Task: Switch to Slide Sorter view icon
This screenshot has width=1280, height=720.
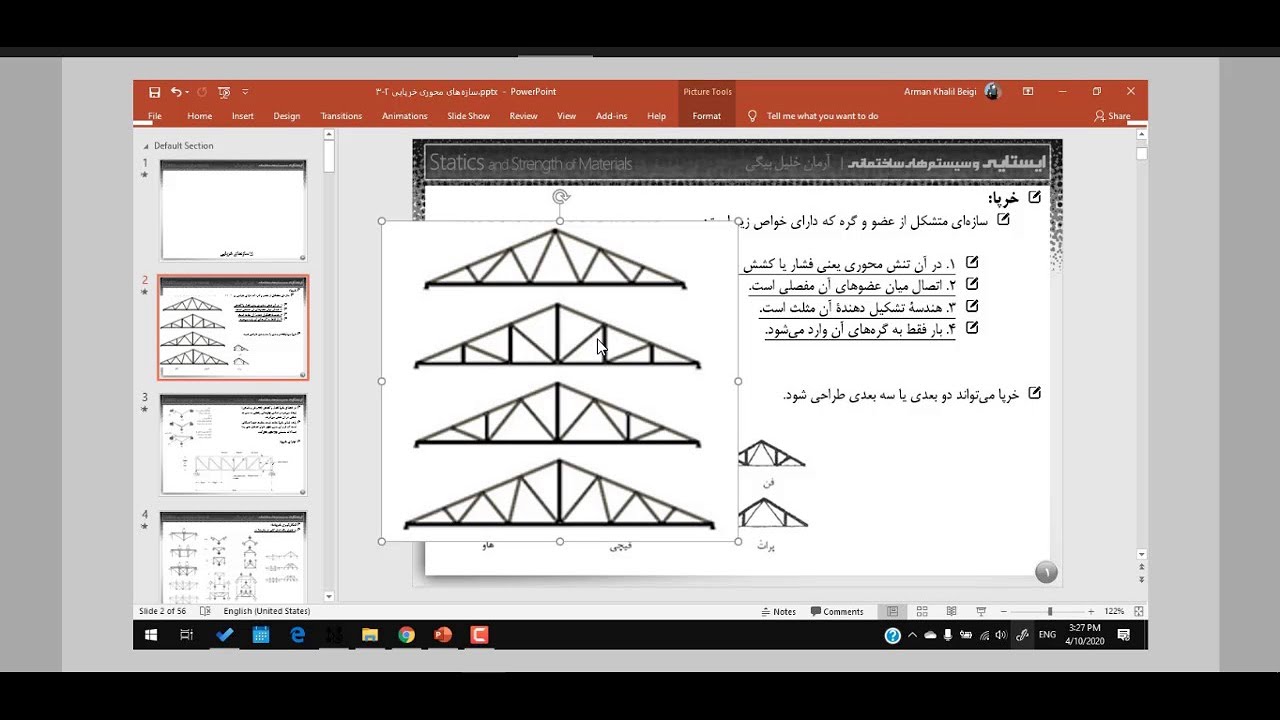Action: tap(922, 611)
